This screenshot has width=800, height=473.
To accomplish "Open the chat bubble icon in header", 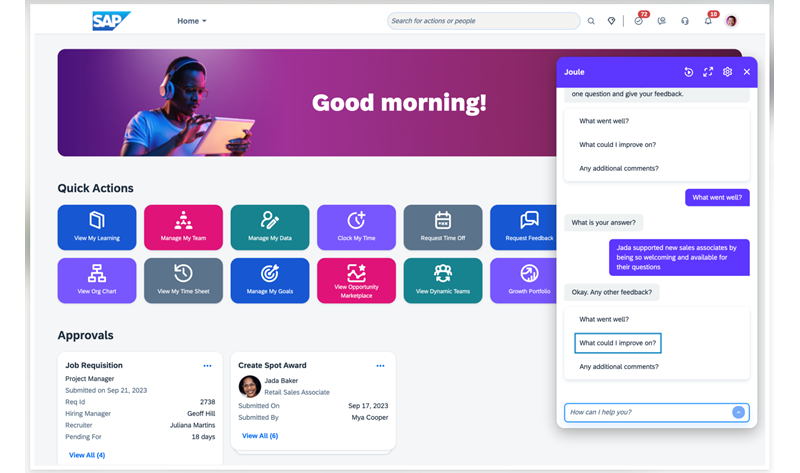I will coord(662,21).
